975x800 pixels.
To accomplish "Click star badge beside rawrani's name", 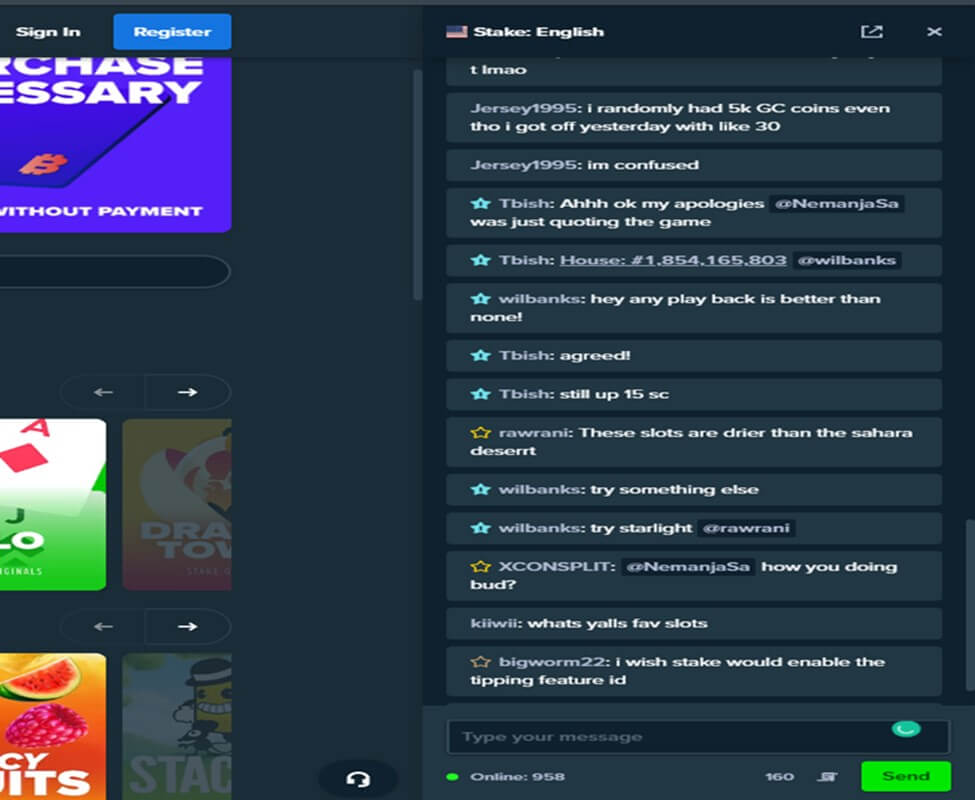I will (480, 433).
